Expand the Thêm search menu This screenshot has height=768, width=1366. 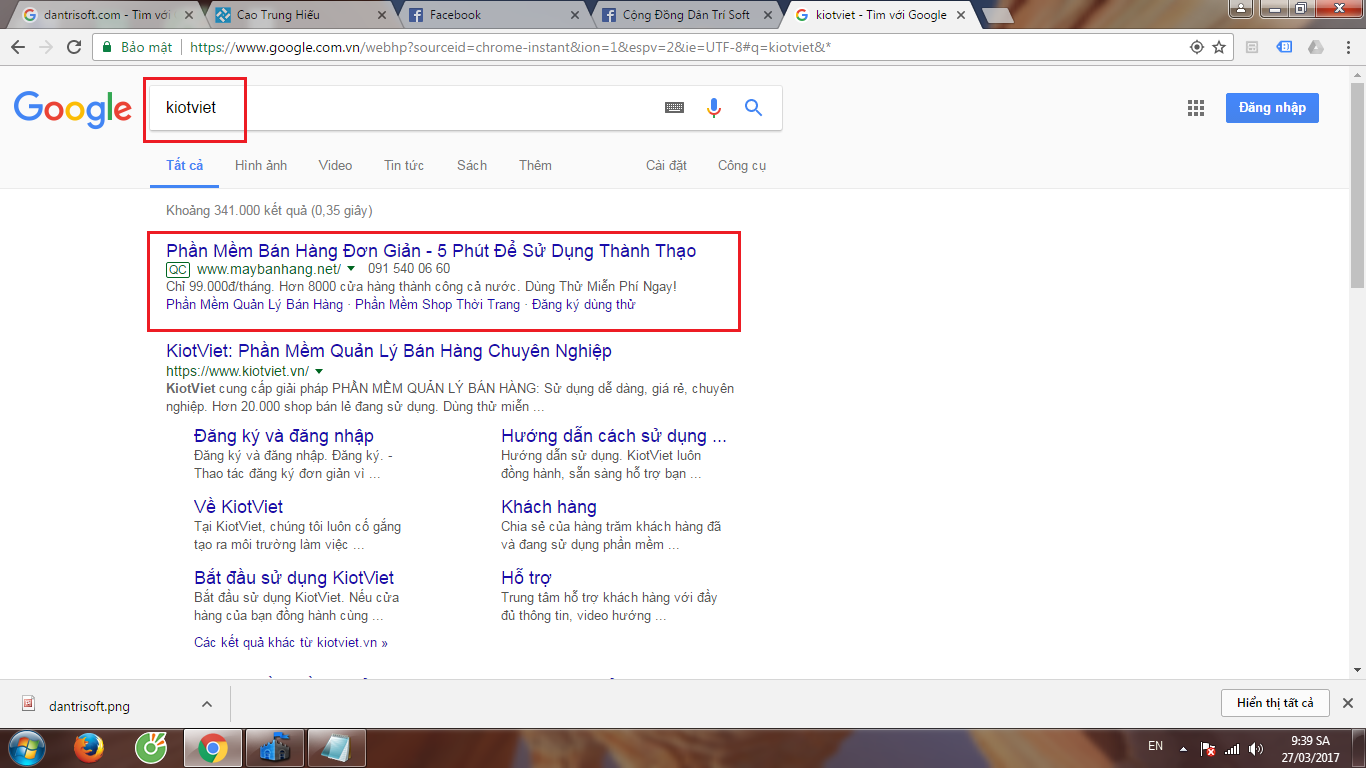[535, 165]
